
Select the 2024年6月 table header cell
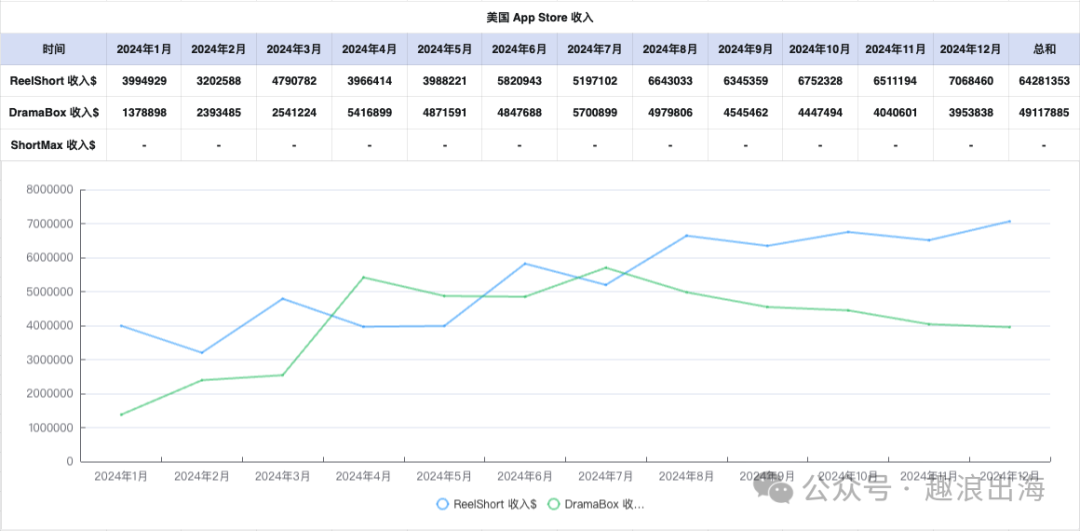[519, 49]
